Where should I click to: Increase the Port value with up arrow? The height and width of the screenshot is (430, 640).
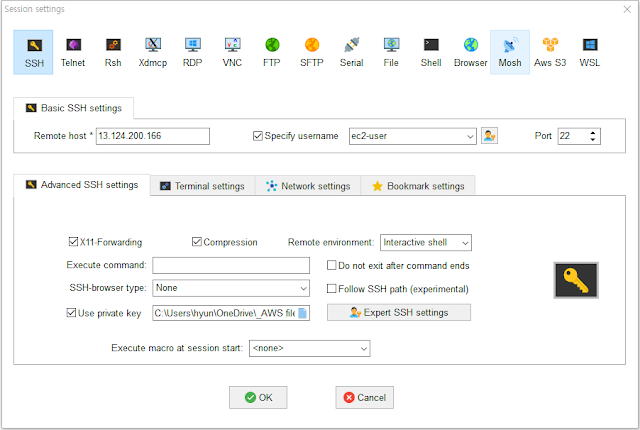593,133
